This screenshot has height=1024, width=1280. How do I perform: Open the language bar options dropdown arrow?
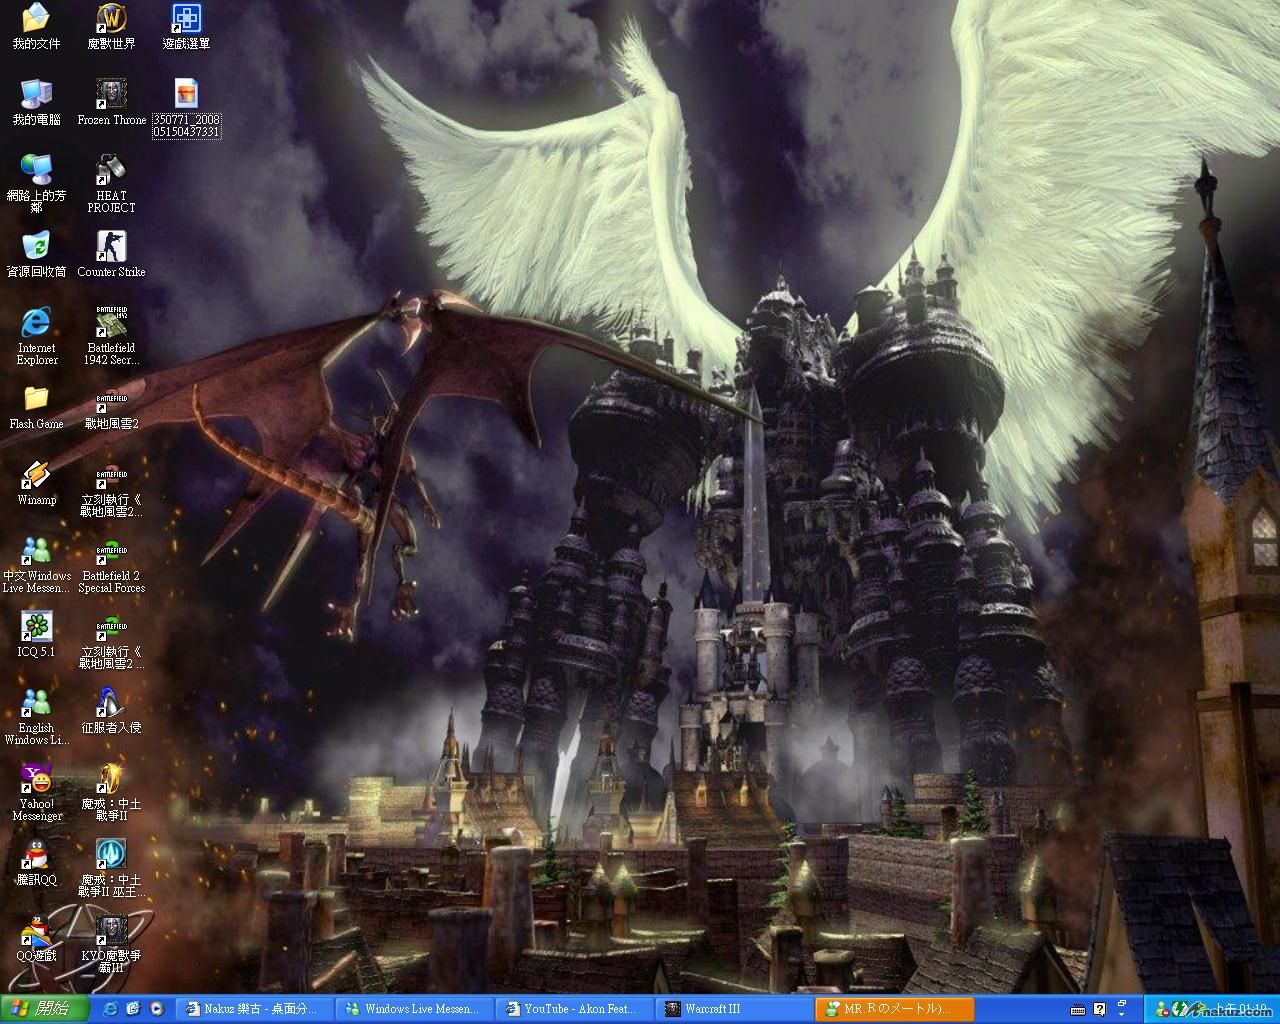pos(1122,1015)
